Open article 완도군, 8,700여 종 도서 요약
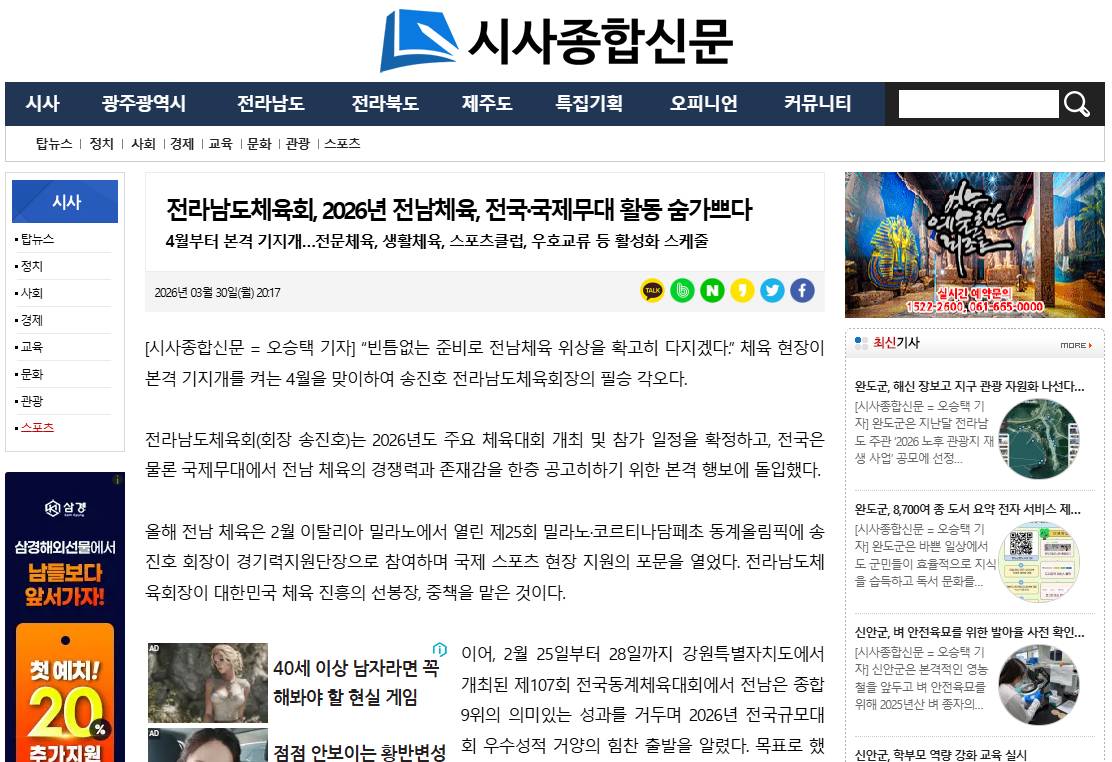1112x762 pixels. click(968, 509)
